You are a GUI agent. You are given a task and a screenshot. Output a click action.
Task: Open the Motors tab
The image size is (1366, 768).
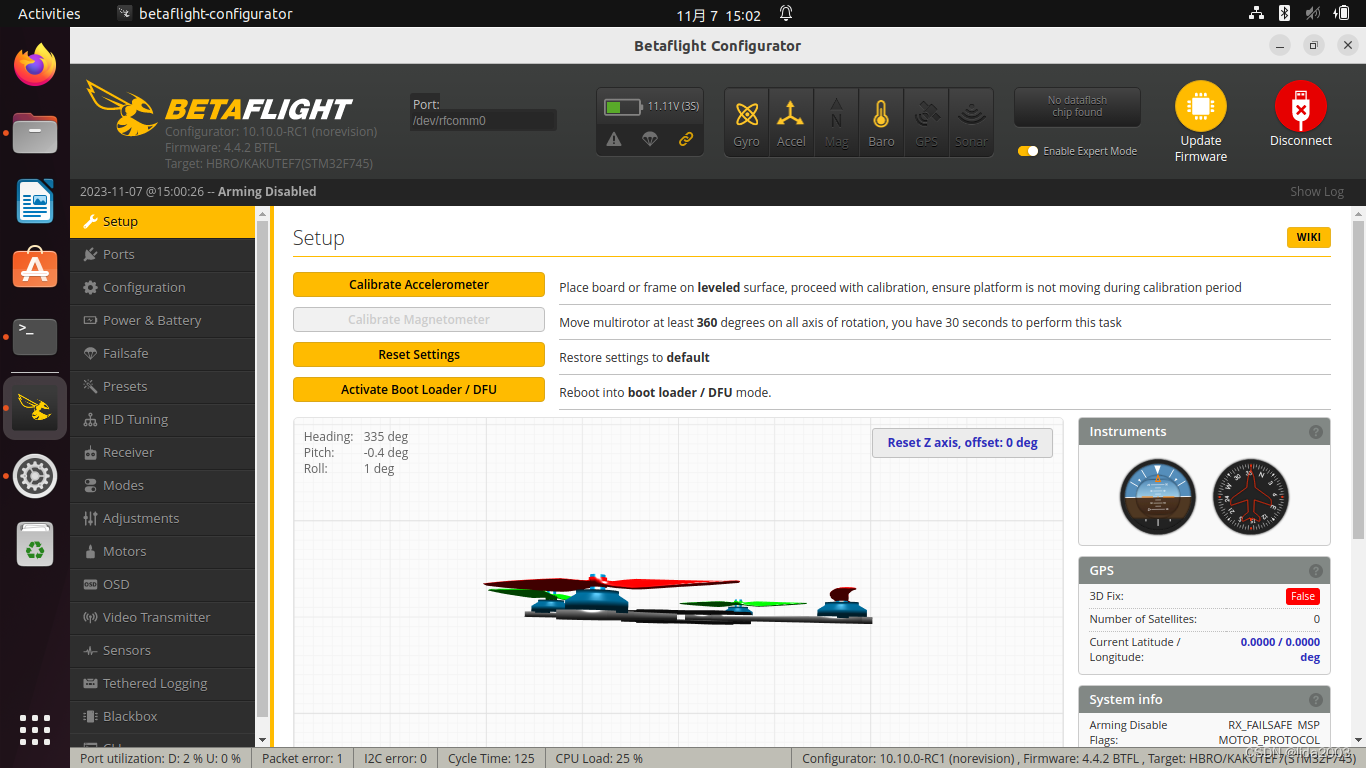[162, 552]
